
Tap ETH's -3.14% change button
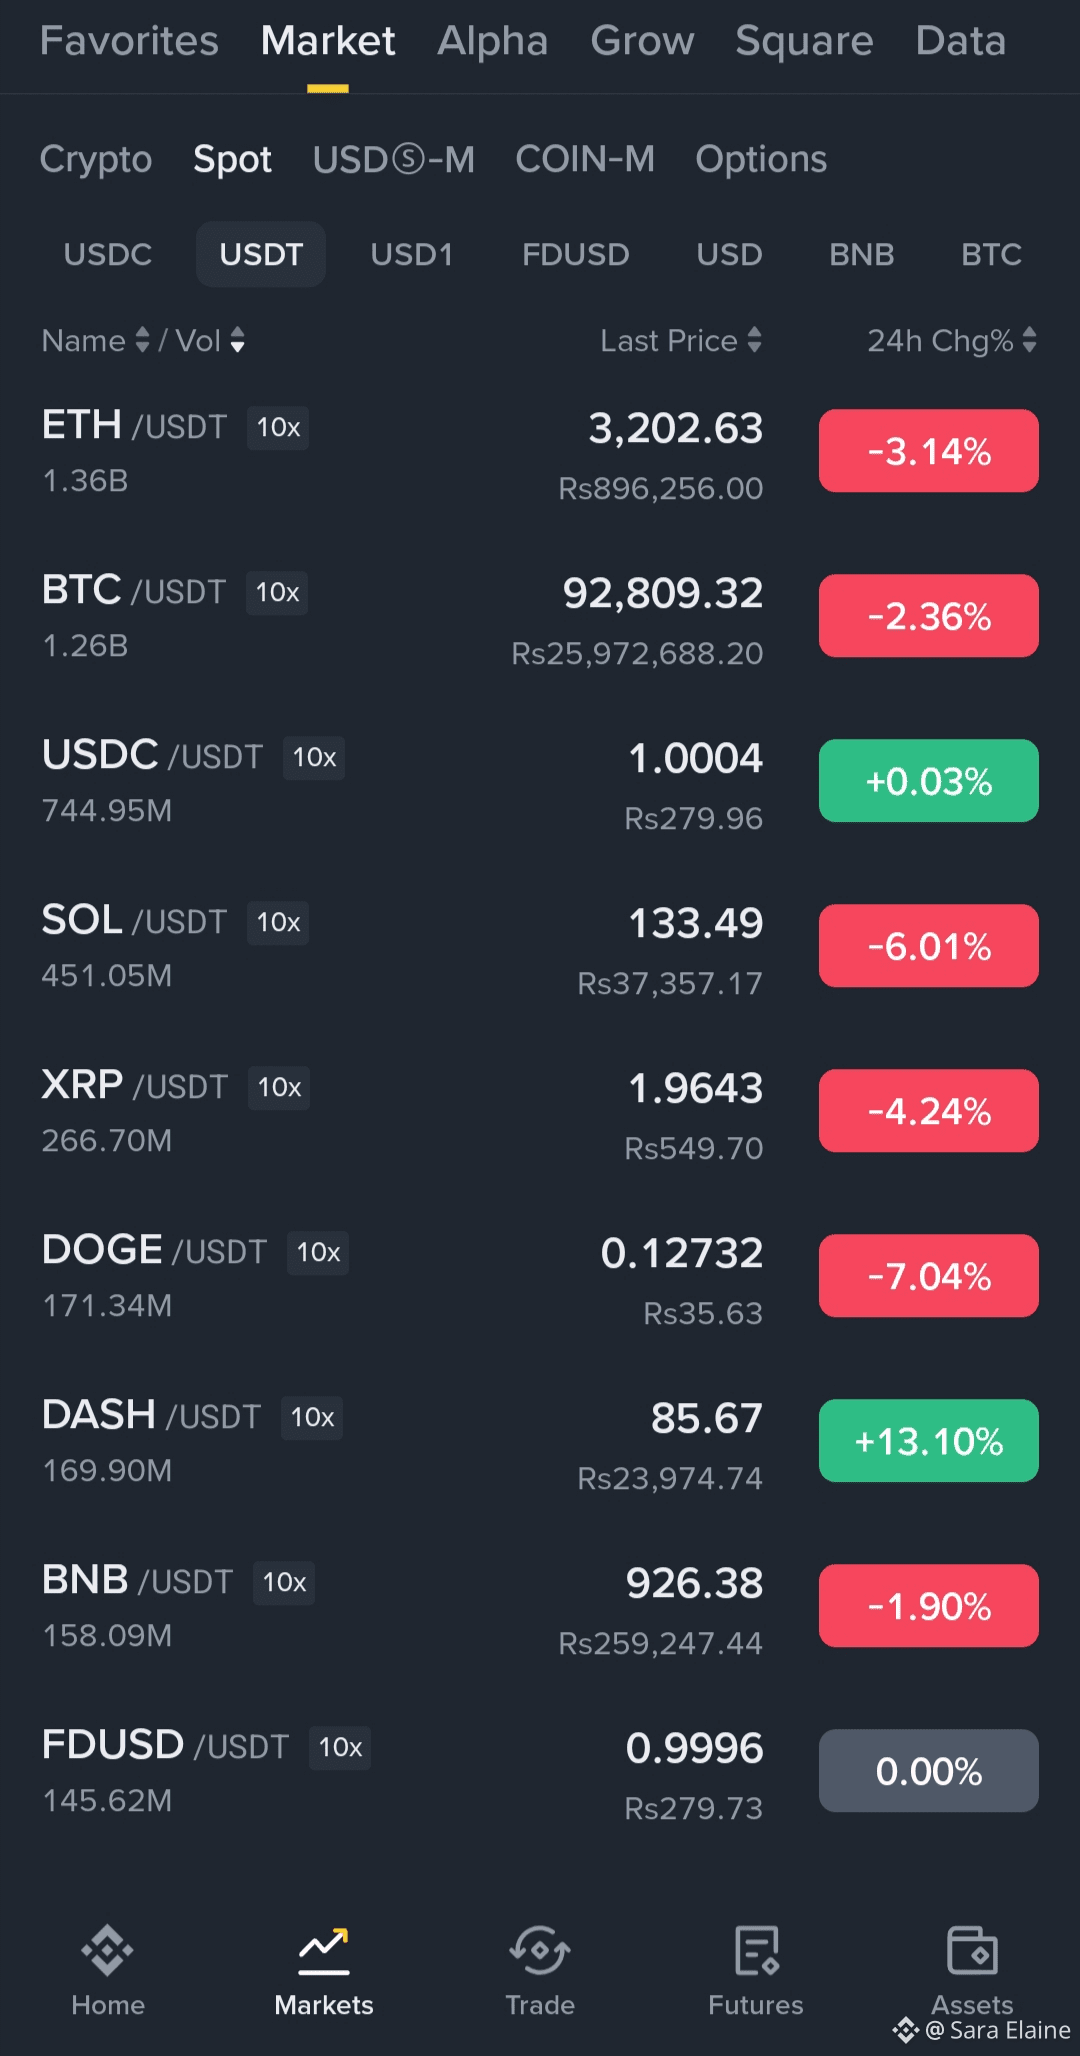tap(928, 451)
